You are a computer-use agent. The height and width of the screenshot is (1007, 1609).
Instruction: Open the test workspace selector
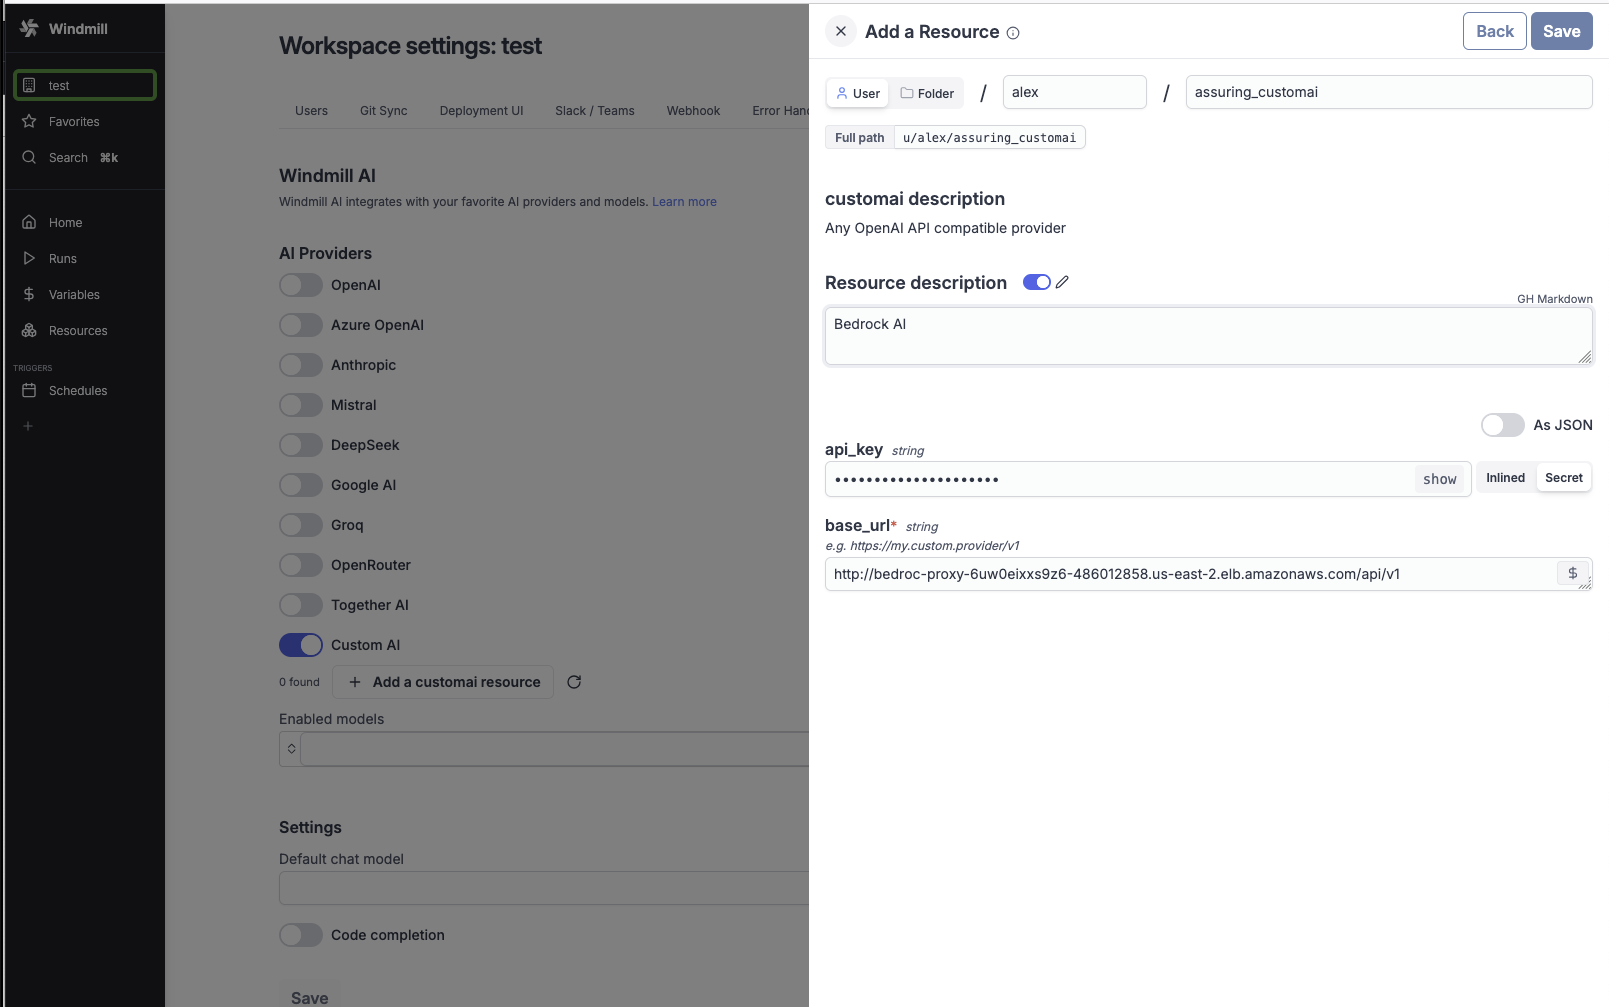tap(84, 84)
